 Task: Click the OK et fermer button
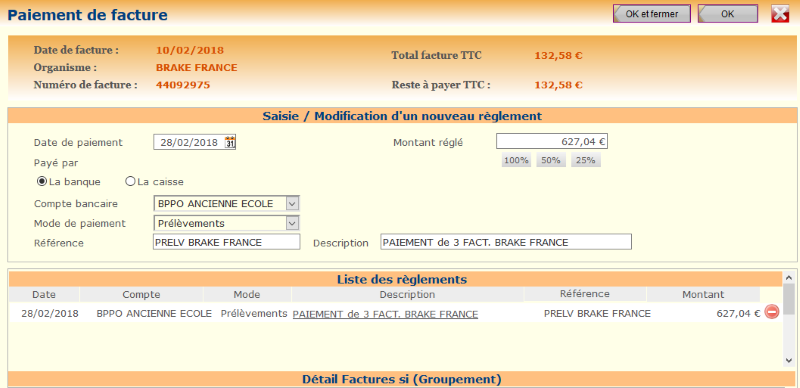(652, 14)
